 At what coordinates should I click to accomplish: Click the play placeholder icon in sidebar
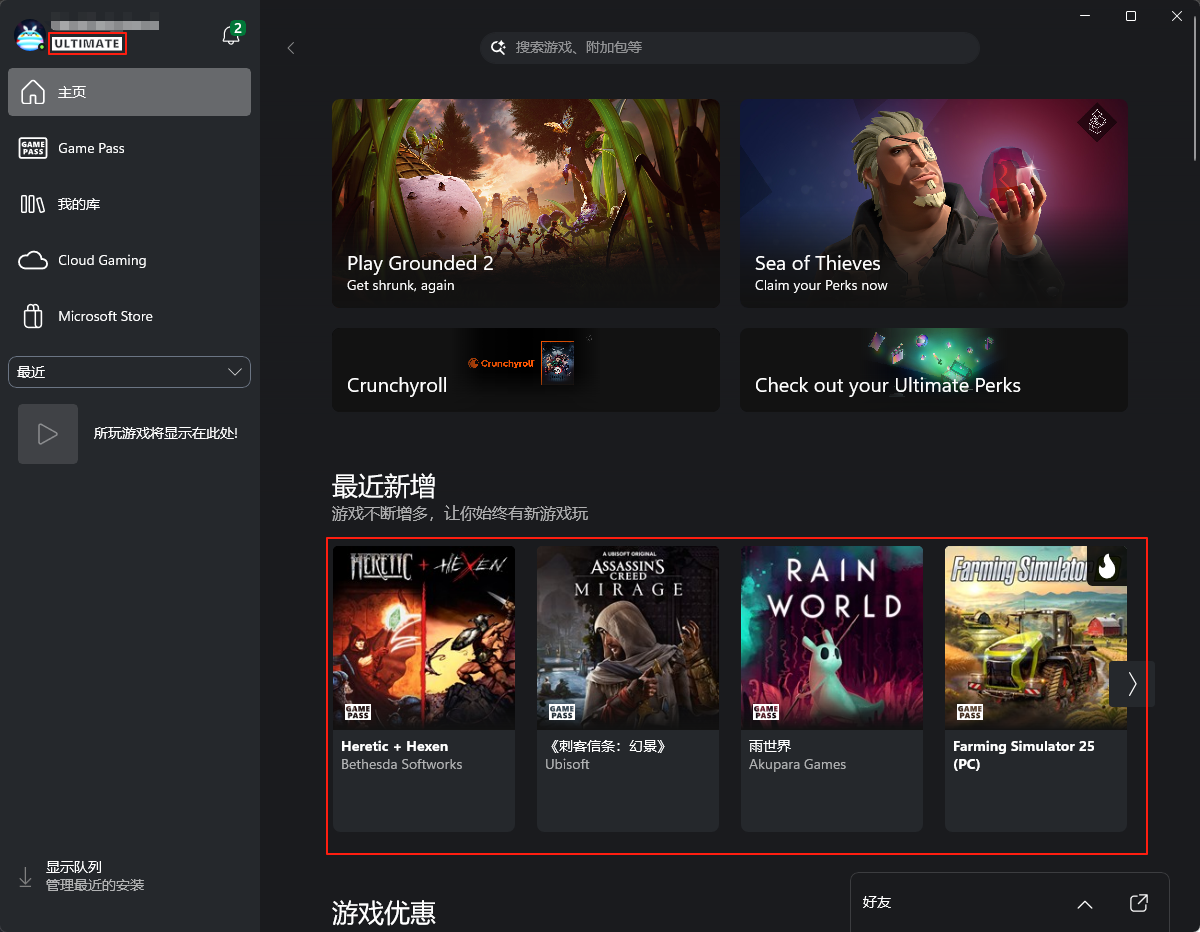[48, 434]
